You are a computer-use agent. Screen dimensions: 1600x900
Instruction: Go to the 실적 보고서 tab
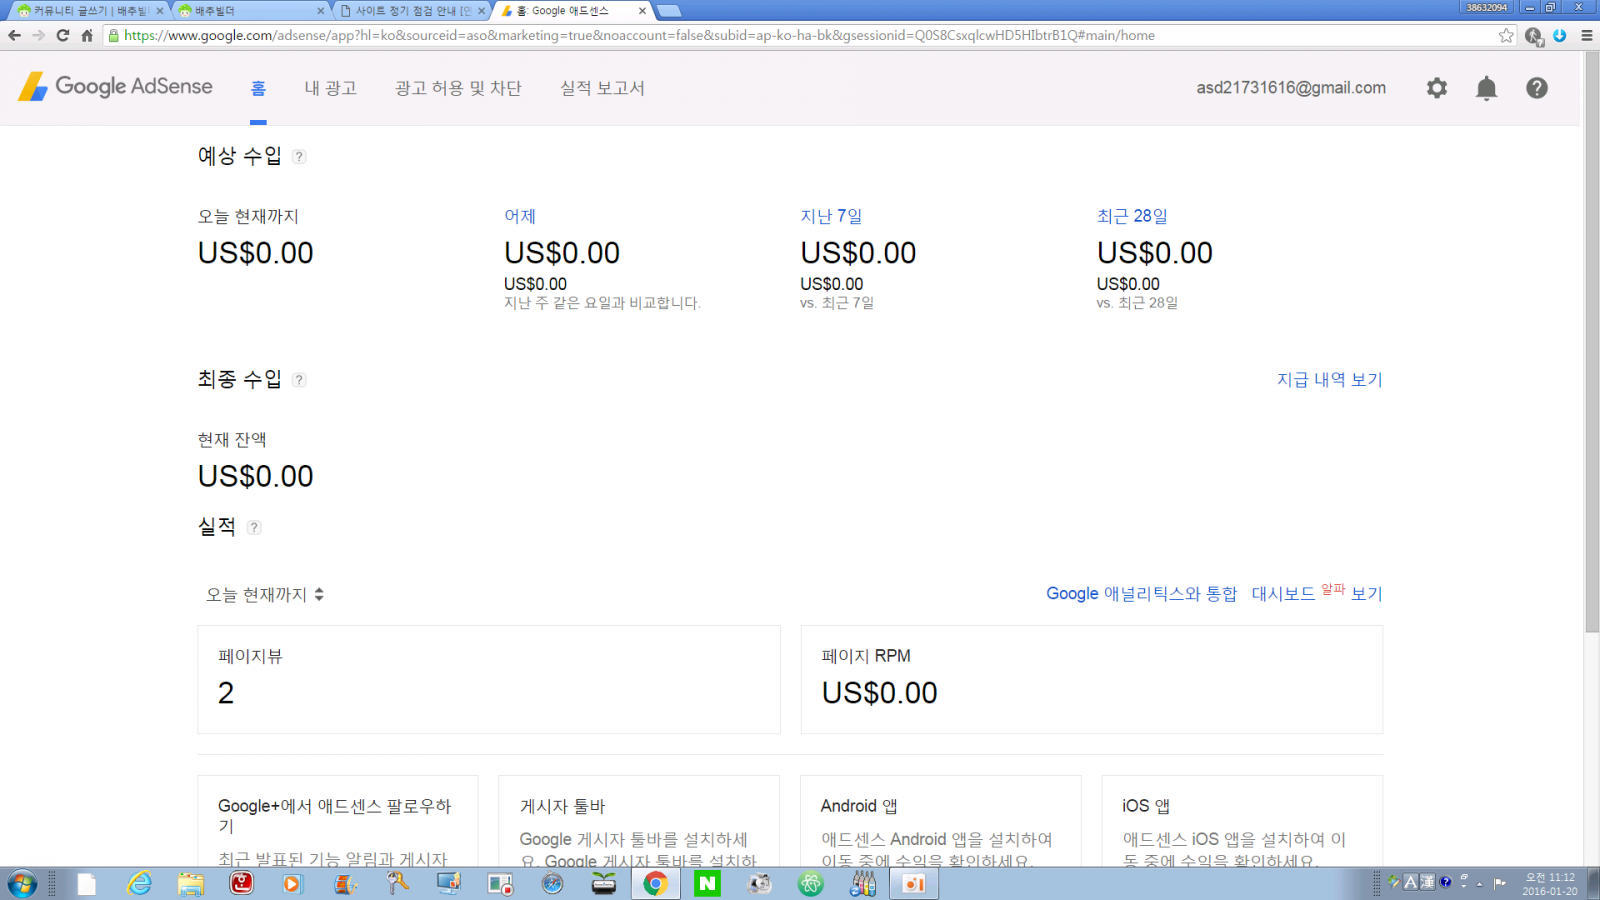click(x=602, y=88)
